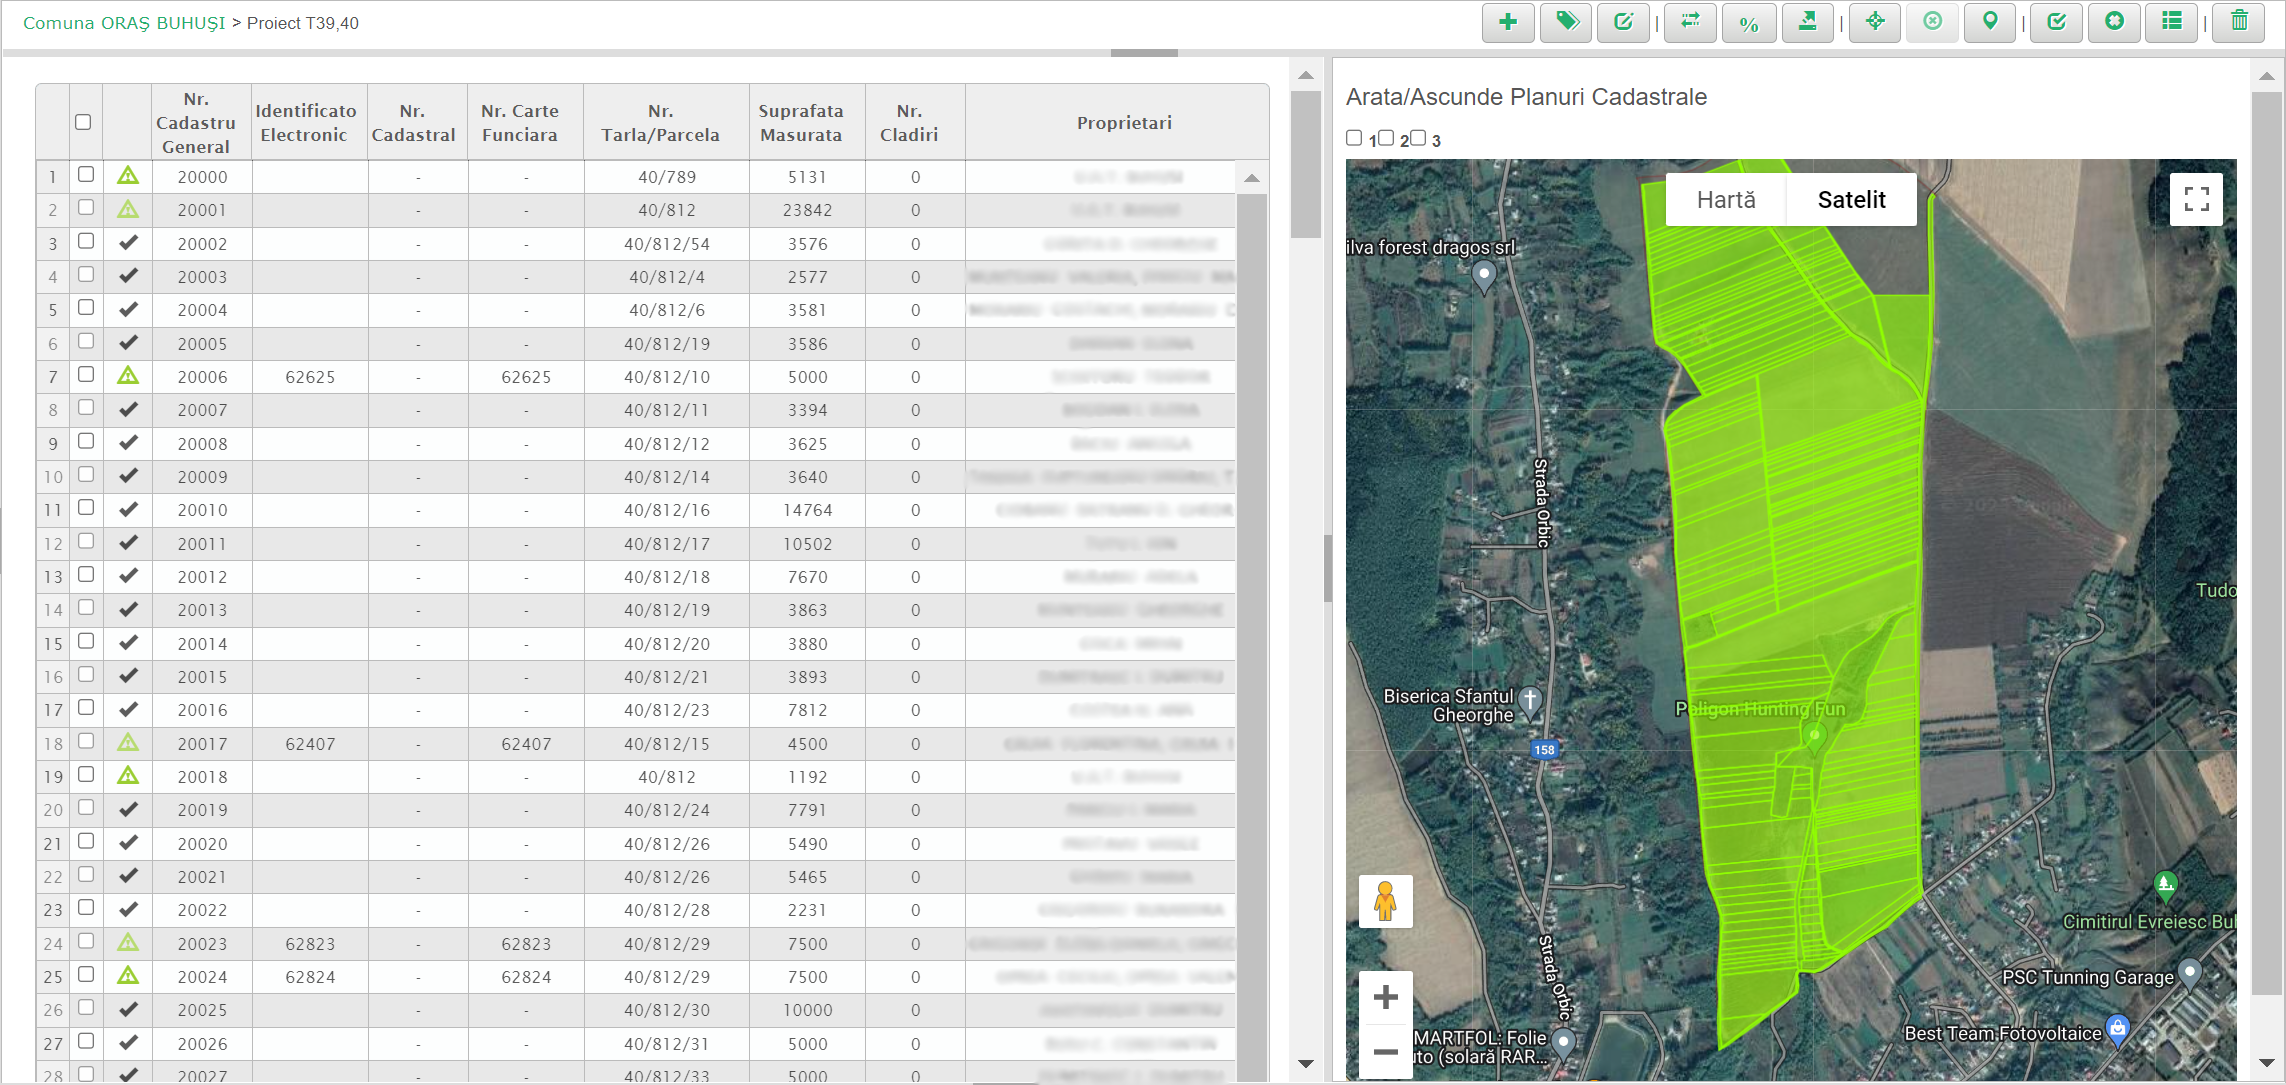Select the Satelit map tab
Screen dimensions: 2286x1085
pos(1851,200)
